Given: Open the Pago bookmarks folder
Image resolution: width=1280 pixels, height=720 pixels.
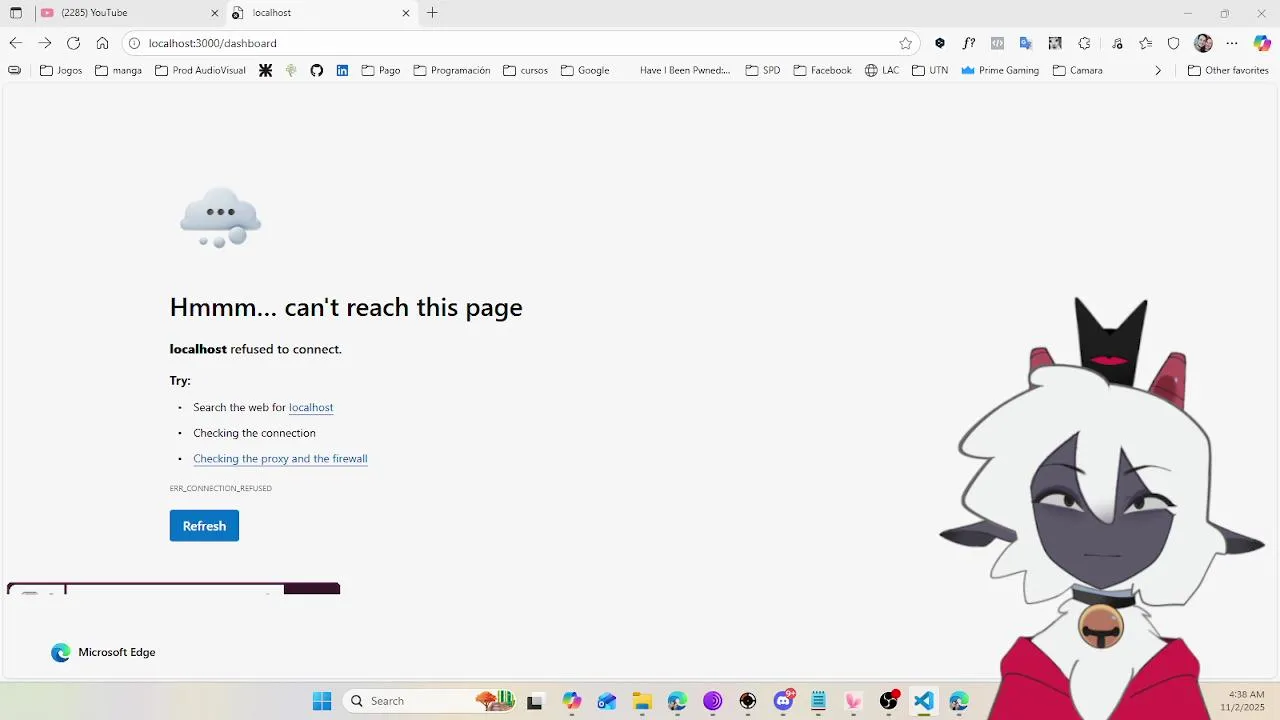Looking at the screenshot, I should tap(381, 70).
